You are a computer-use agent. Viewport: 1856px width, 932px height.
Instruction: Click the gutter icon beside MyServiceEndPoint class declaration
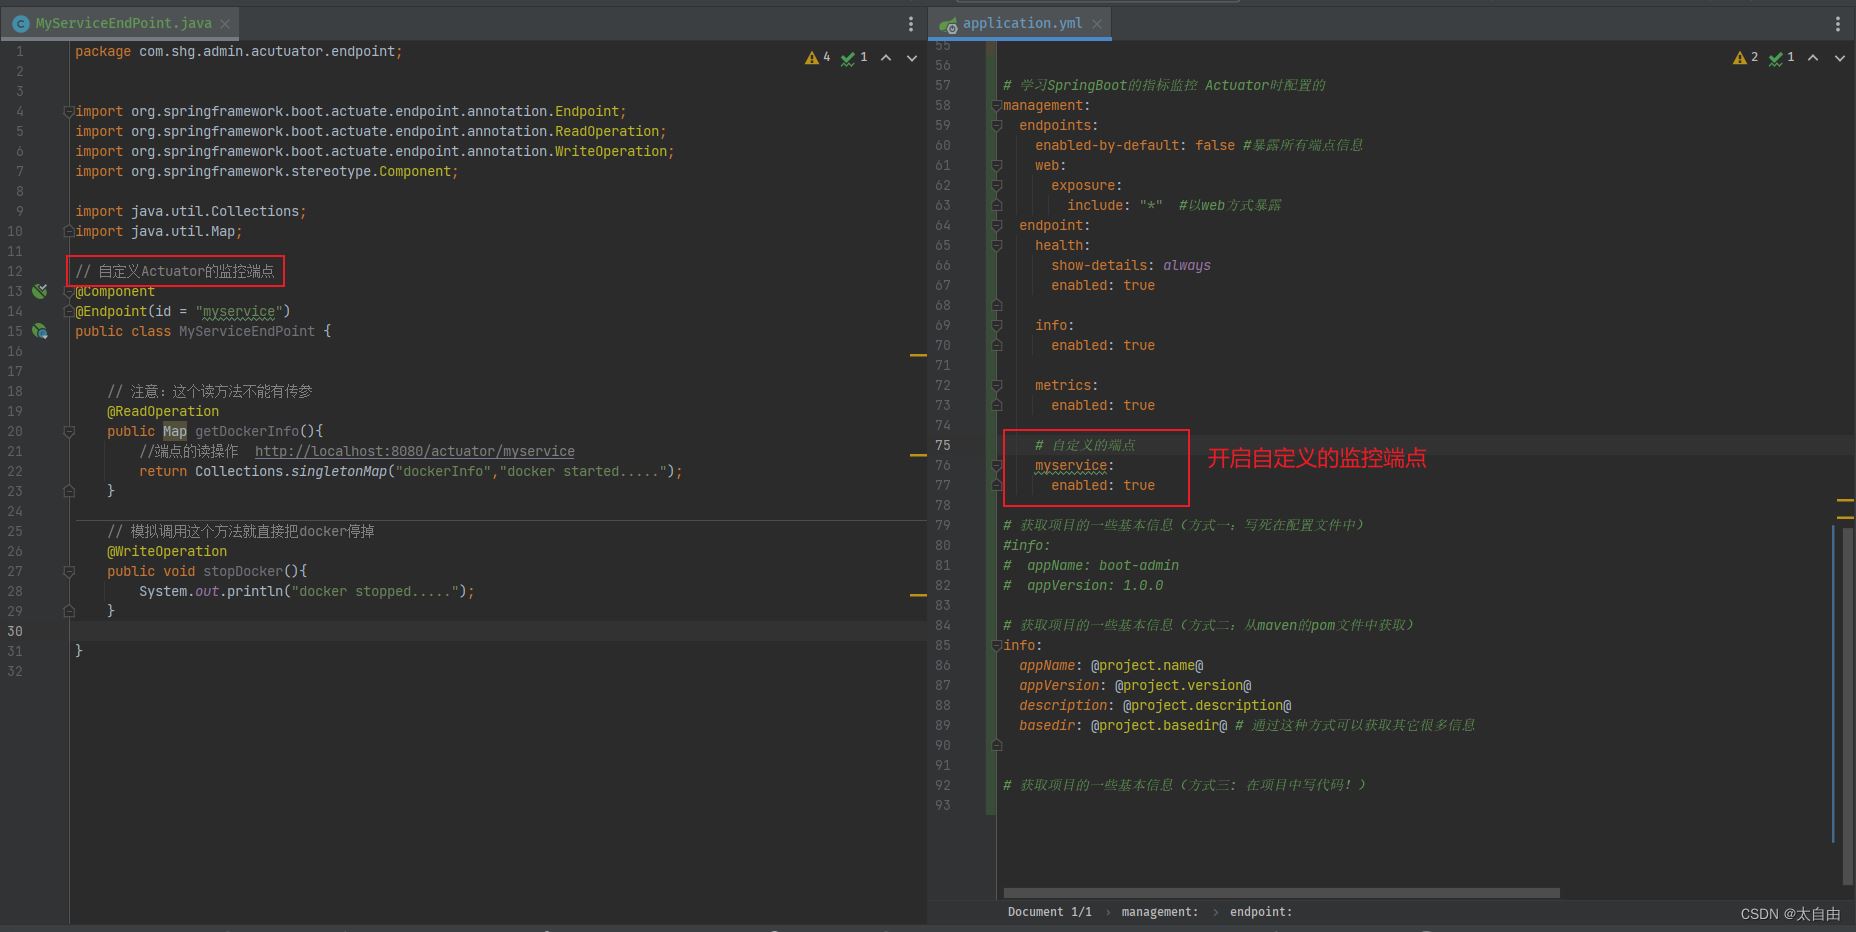pyautogui.click(x=39, y=331)
